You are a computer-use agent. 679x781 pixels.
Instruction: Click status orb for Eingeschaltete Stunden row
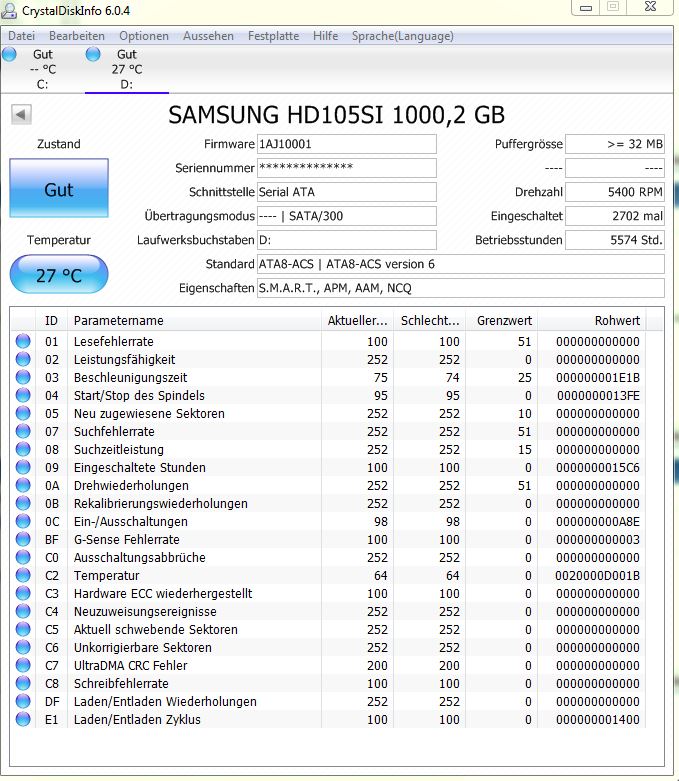coord(23,467)
